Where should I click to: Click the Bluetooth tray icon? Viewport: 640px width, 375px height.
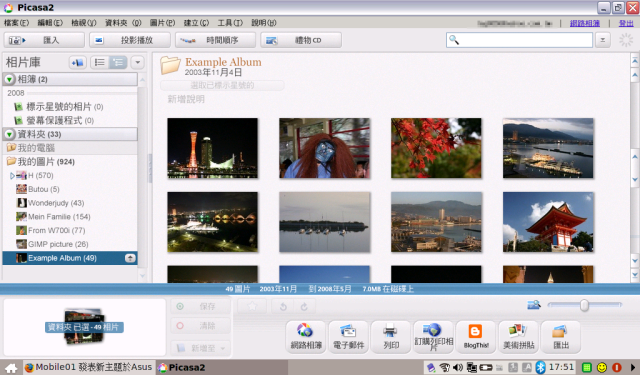540,367
